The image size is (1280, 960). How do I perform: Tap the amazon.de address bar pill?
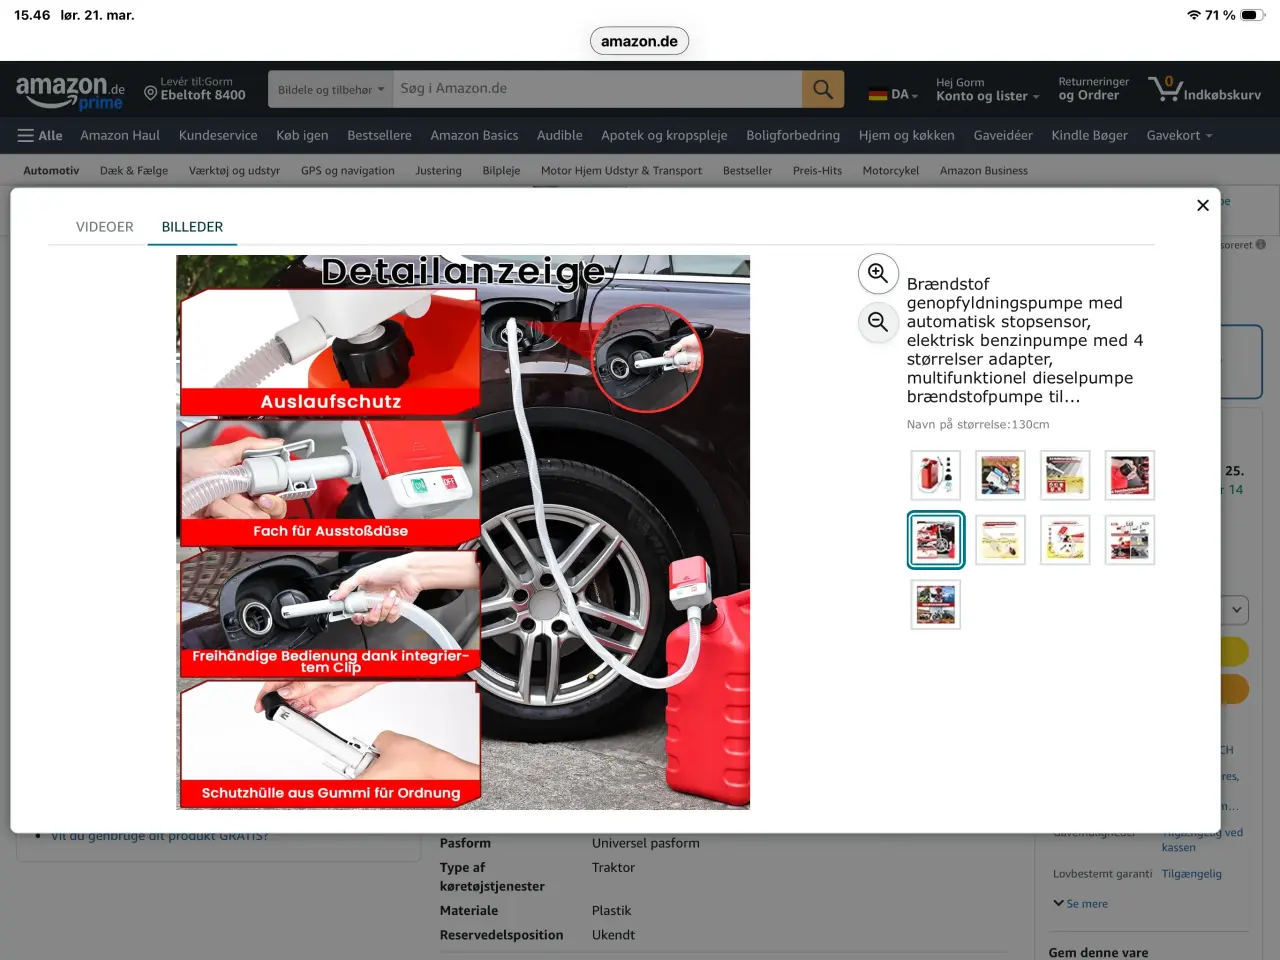coord(639,41)
